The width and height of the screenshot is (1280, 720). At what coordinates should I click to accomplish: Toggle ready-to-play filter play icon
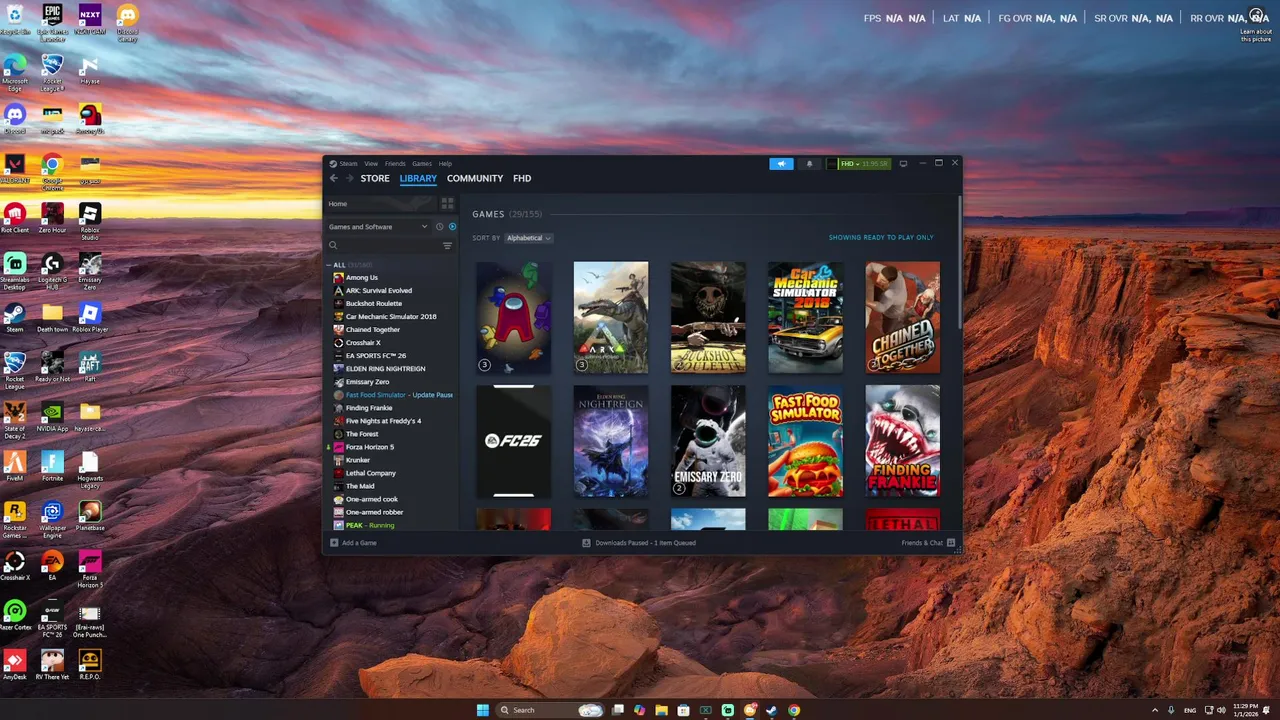point(452,227)
